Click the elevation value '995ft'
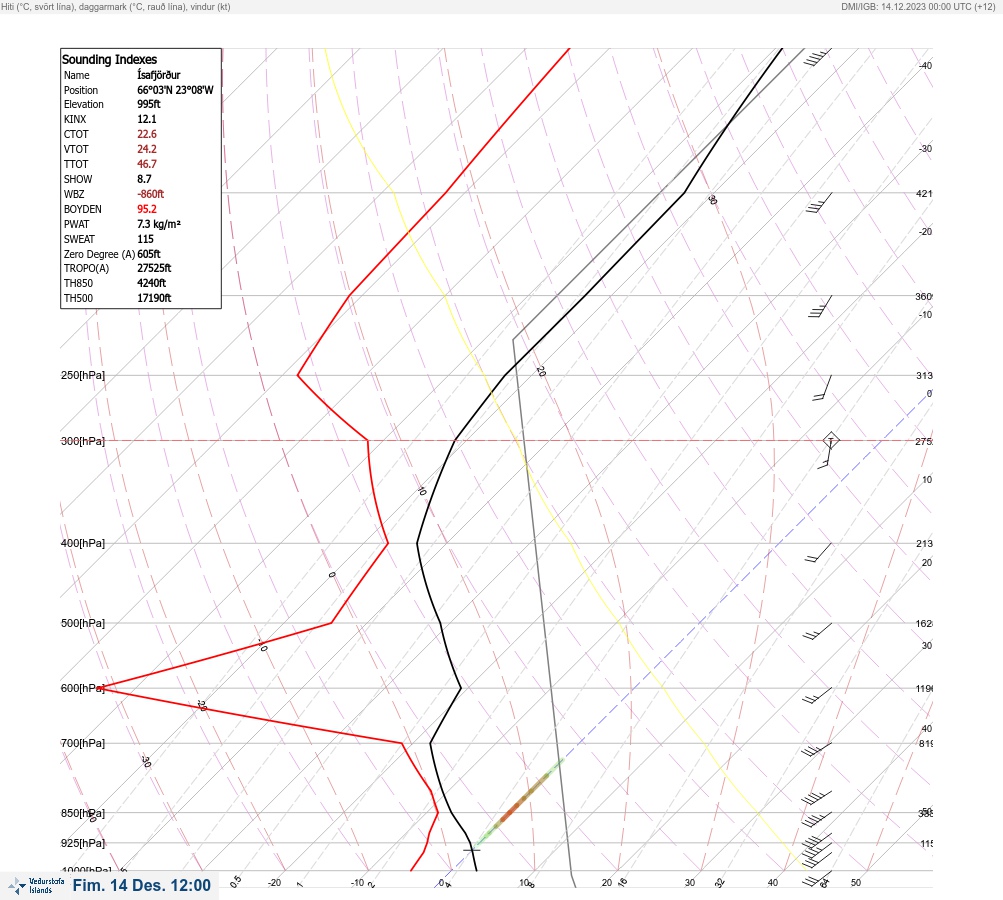The height and width of the screenshot is (900, 1003). pyautogui.click(x=148, y=104)
